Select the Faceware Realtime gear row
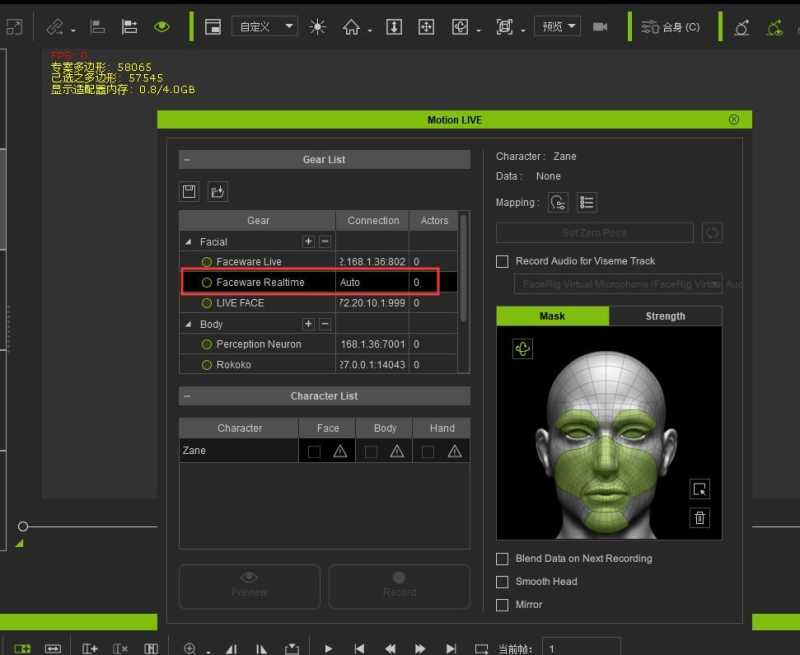Viewport: 800px width, 655px height. (x=260, y=283)
